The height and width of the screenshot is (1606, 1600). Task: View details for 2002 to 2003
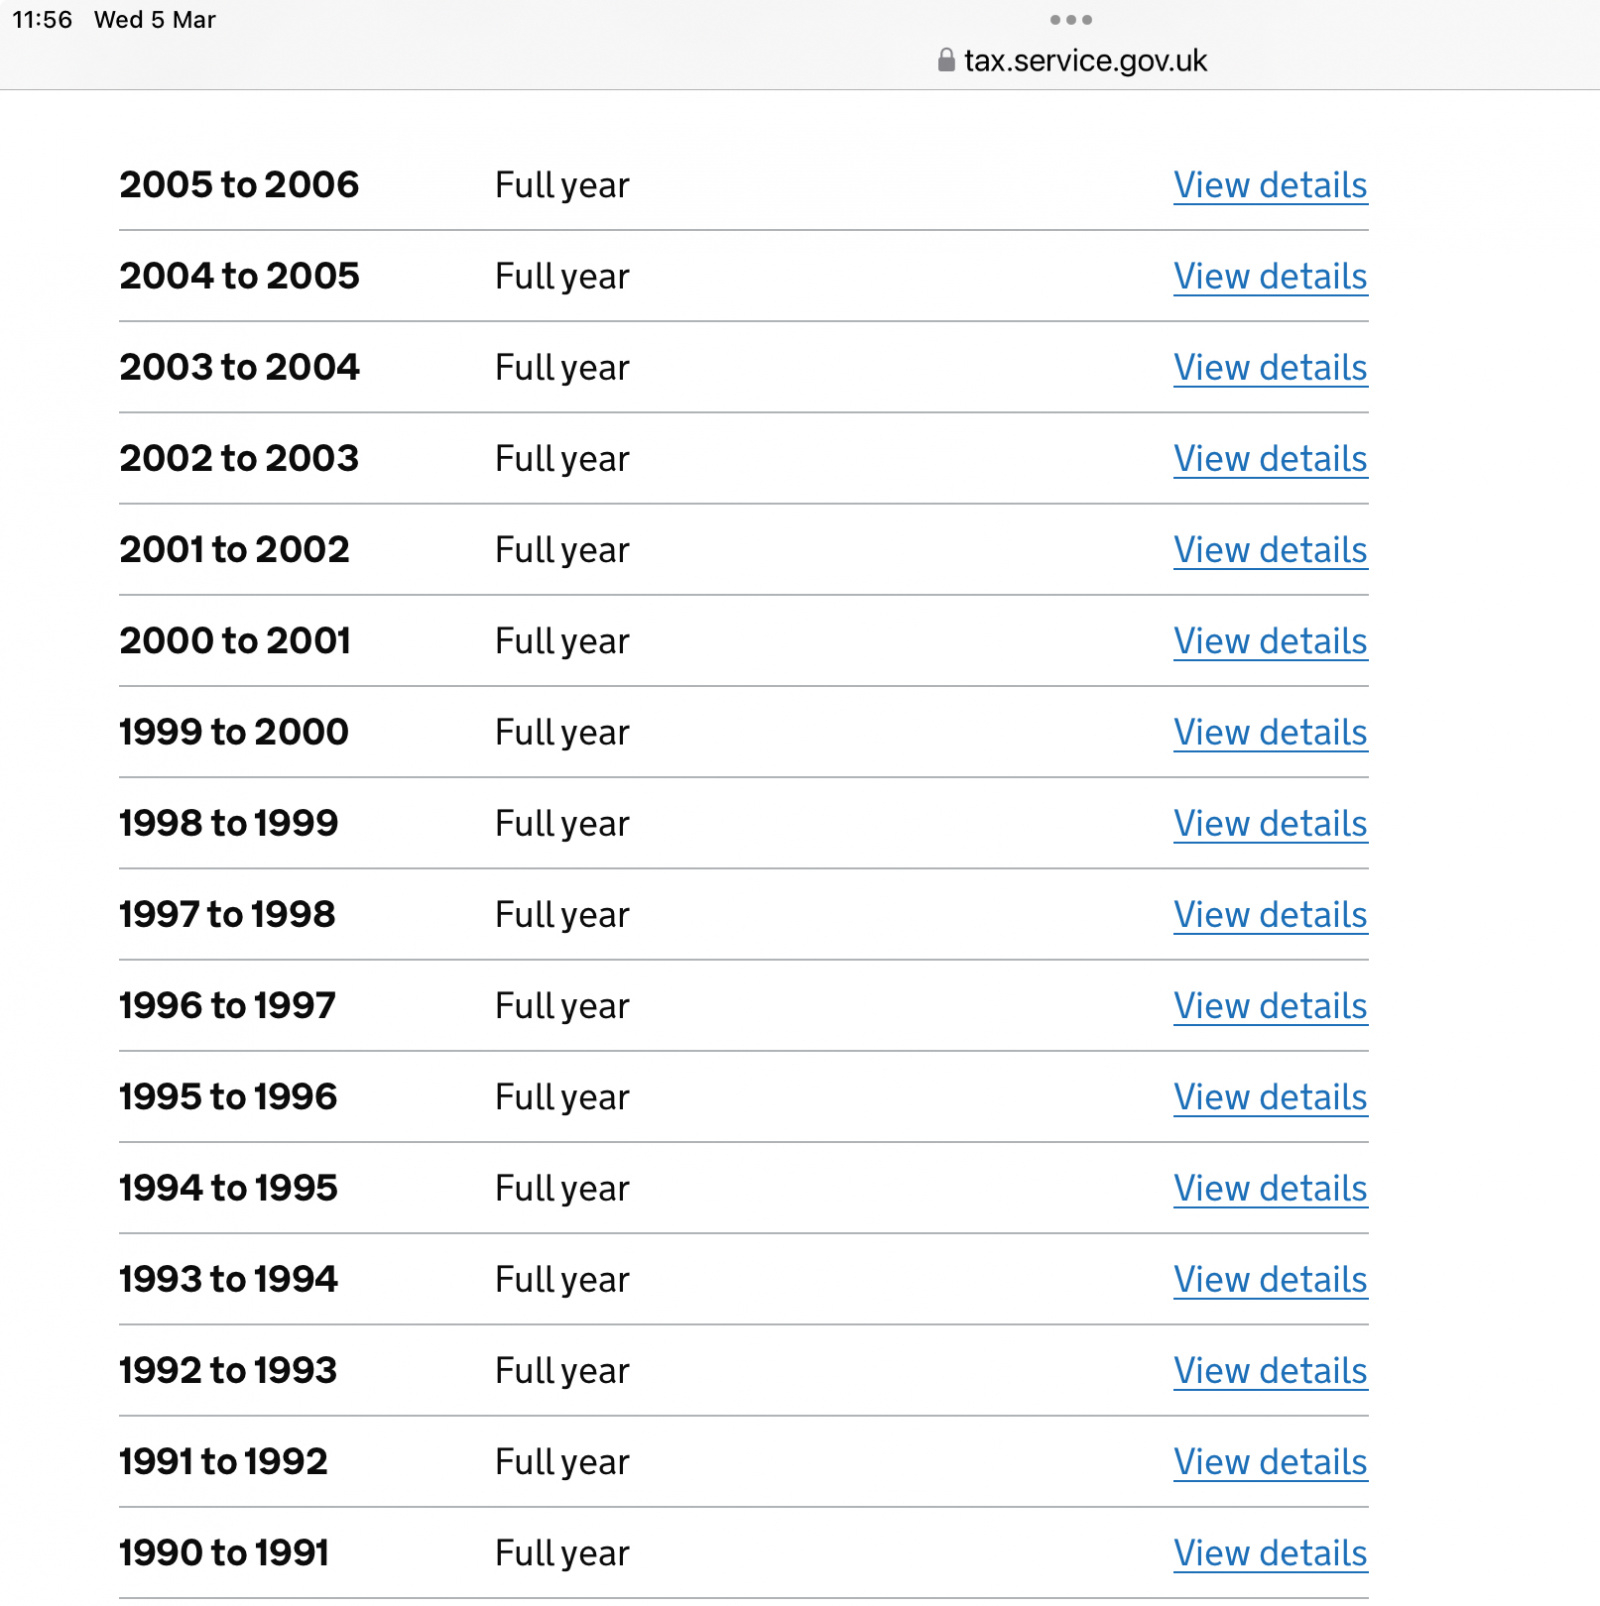[x=1270, y=458]
